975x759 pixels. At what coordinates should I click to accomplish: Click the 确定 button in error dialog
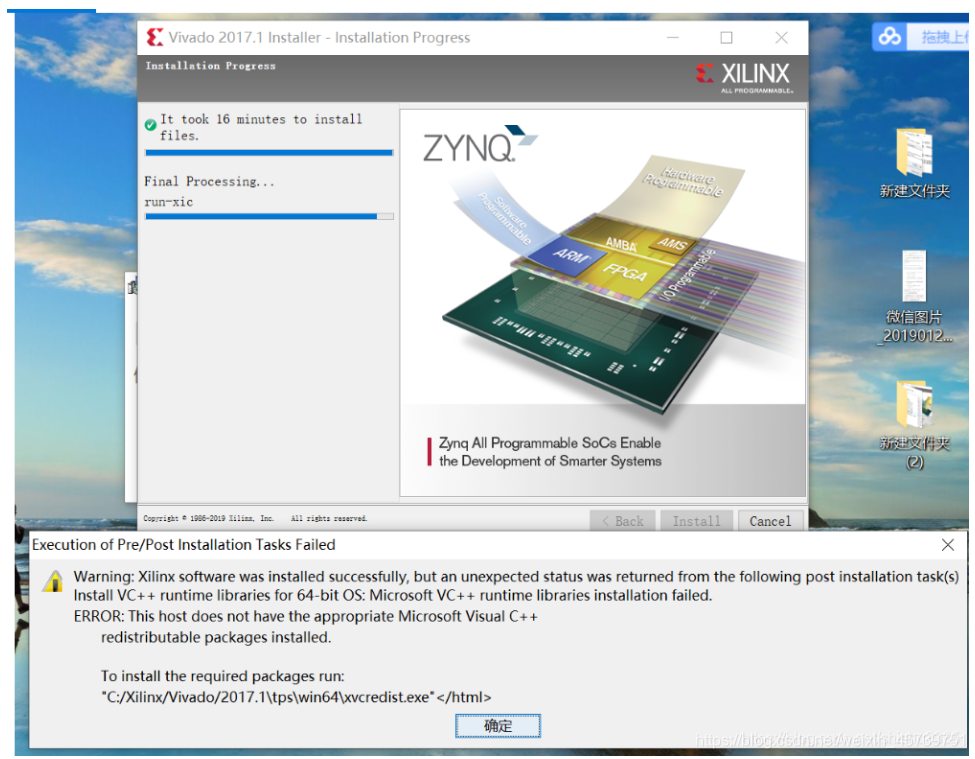tap(497, 725)
